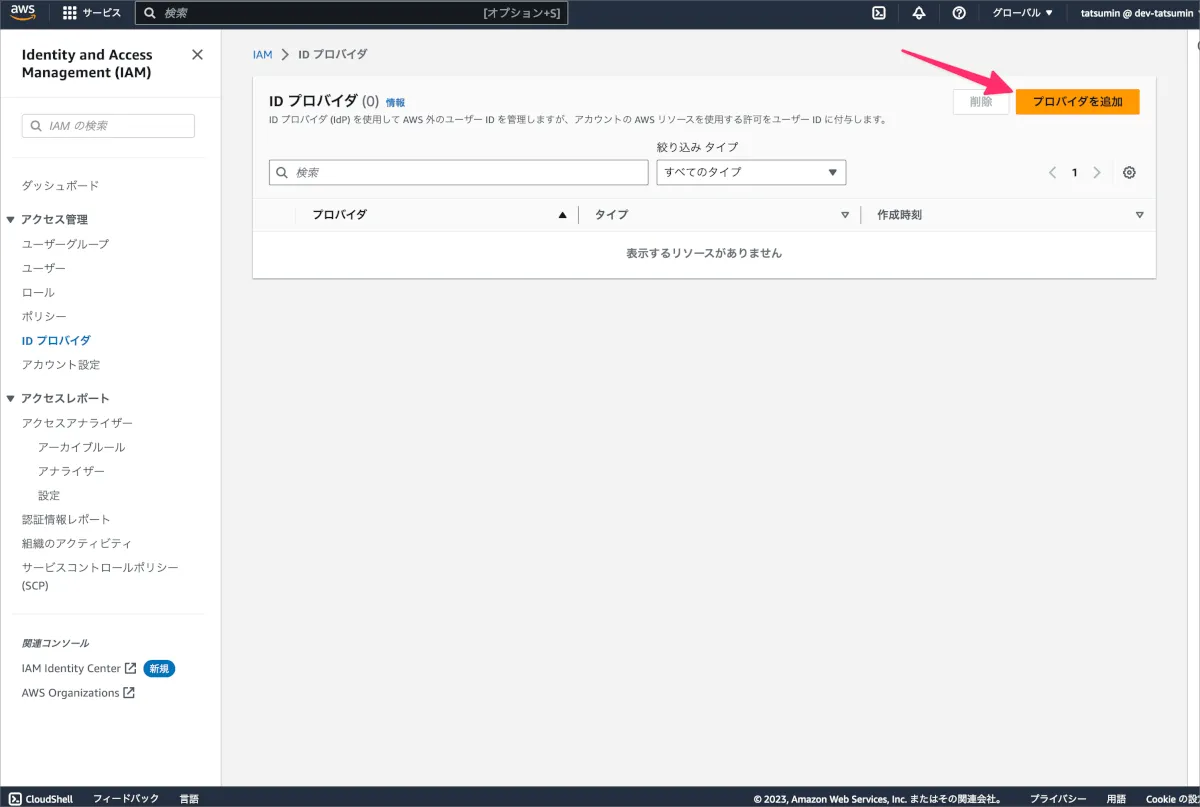
Task: Open ダッシュボード in sidebar
Action: pyautogui.click(x=60, y=186)
